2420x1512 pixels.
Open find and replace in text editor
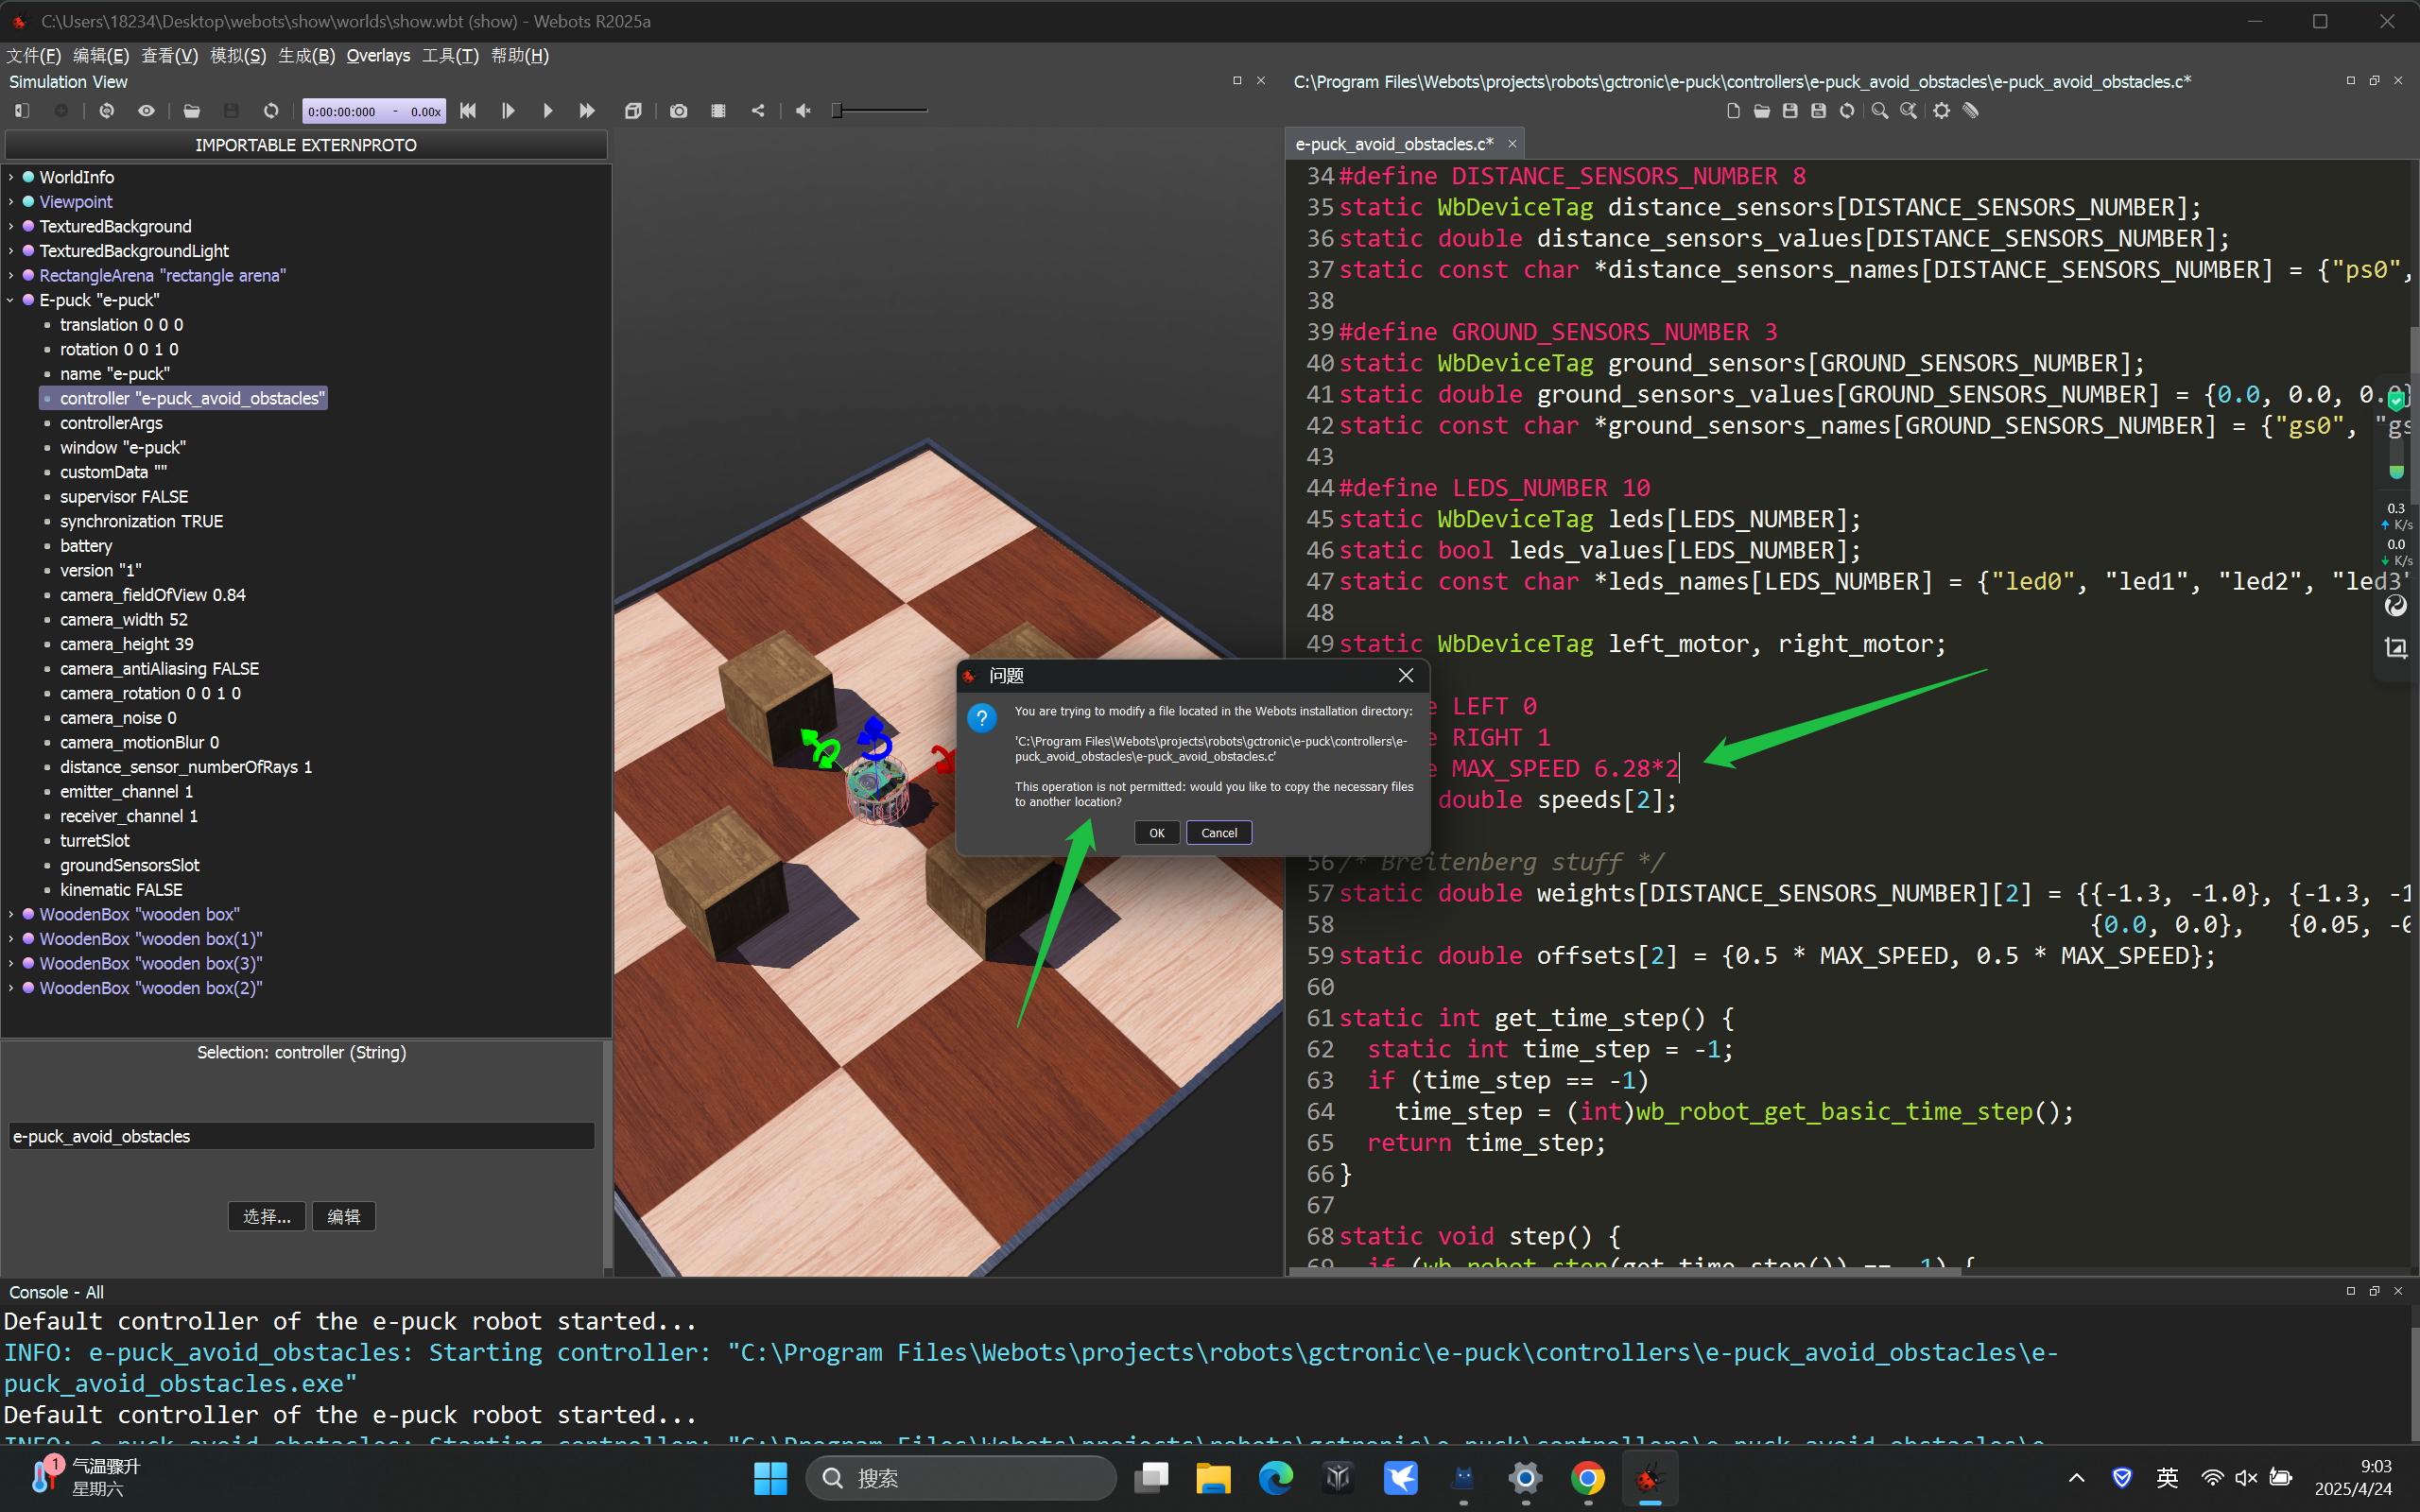coord(1909,111)
